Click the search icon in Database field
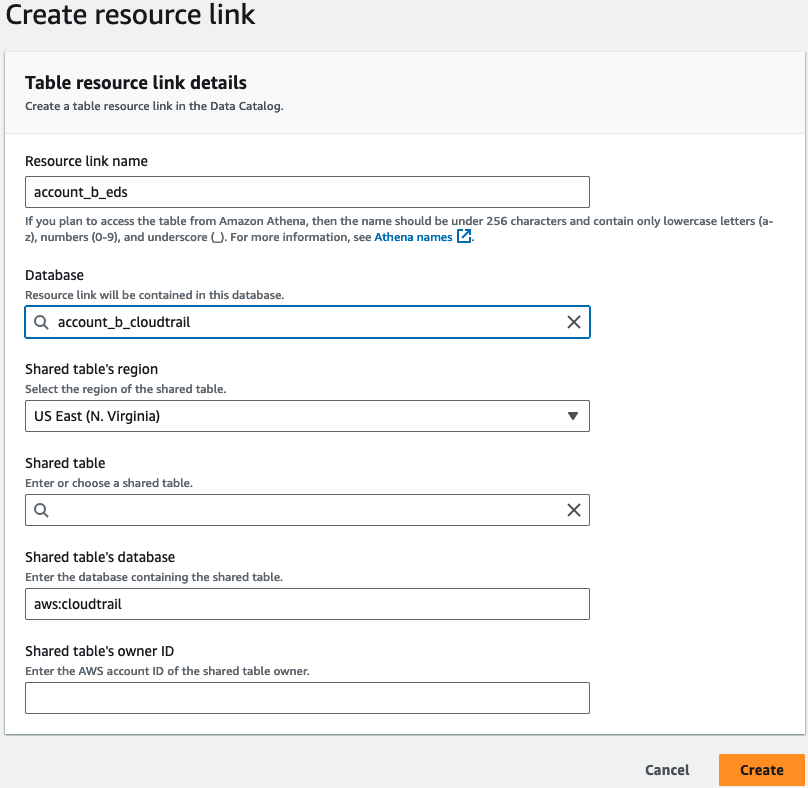 click(41, 323)
